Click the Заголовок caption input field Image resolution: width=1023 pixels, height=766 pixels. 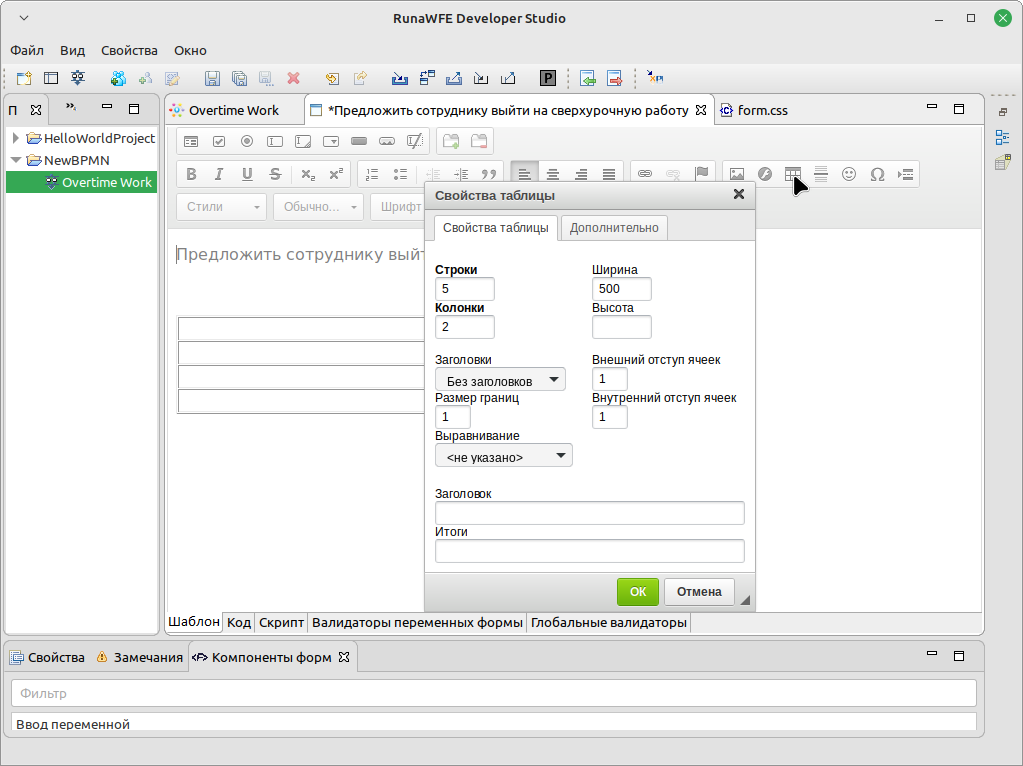point(590,513)
